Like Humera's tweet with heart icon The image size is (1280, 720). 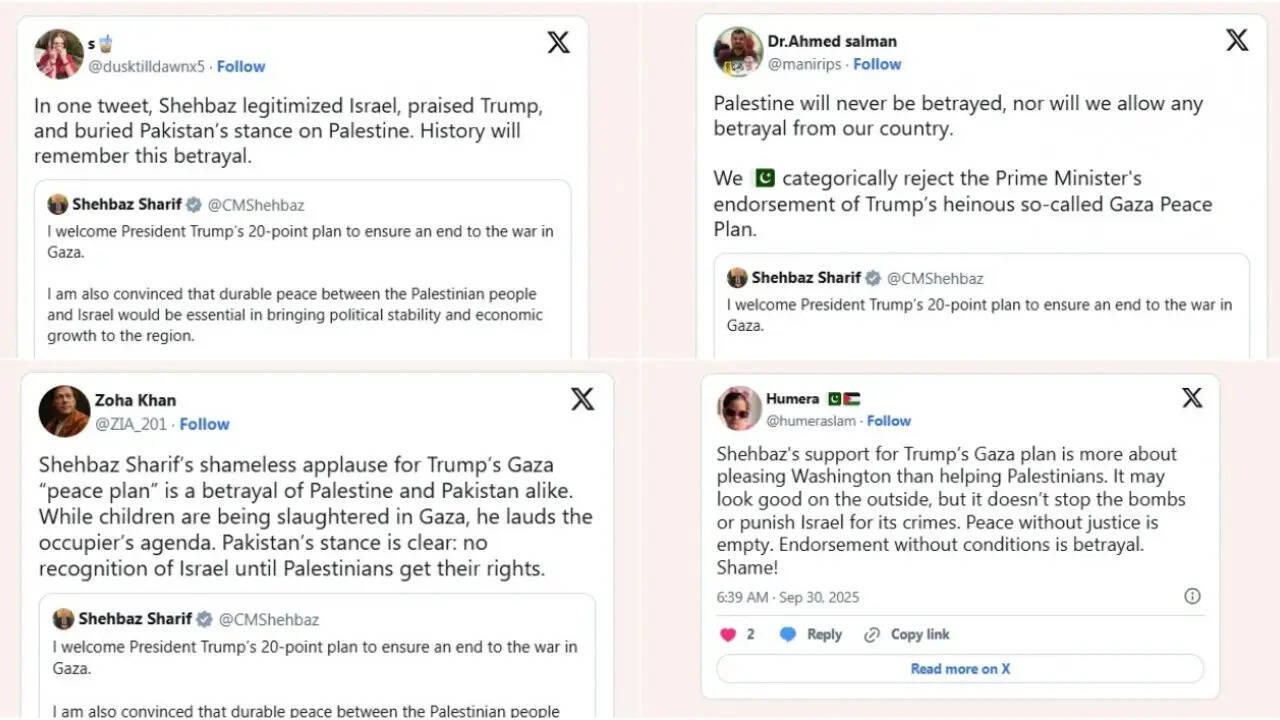(728, 635)
